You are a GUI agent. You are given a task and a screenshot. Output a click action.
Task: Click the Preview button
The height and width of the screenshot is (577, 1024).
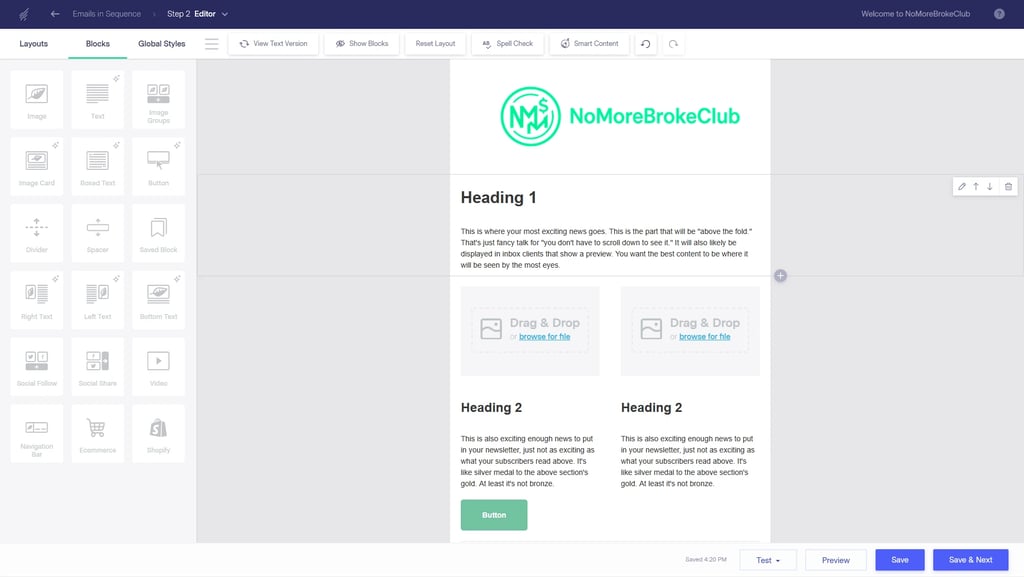(x=836, y=560)
